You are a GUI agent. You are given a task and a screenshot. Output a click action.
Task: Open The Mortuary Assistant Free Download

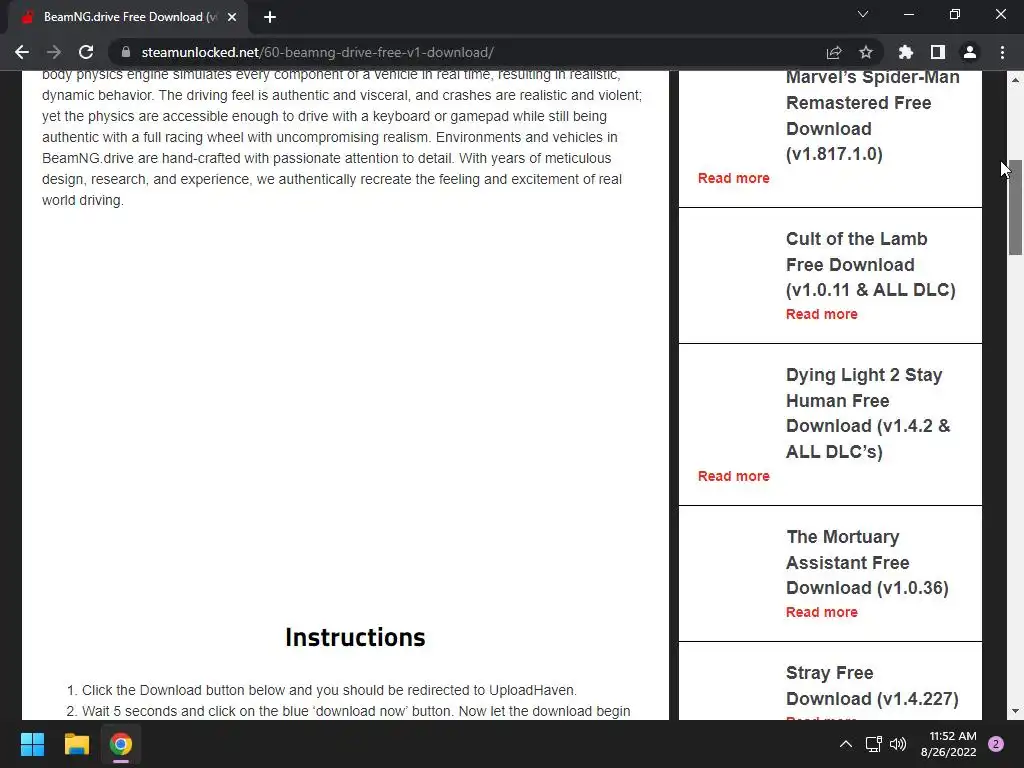(867, 562)
